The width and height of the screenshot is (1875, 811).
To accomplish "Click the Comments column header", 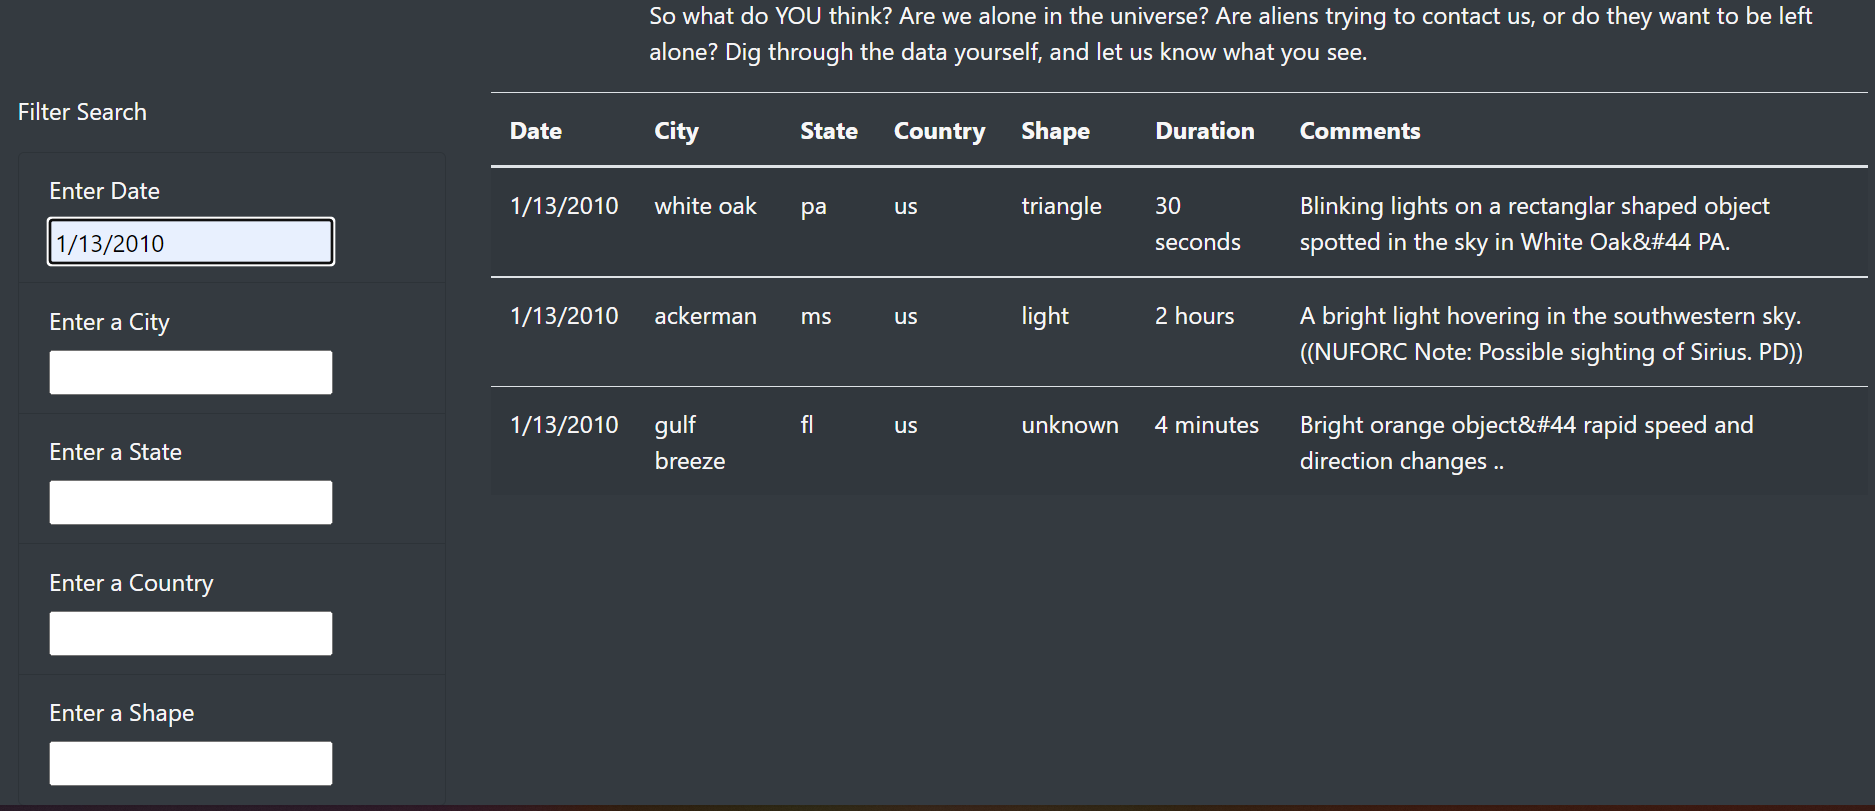I will [x=1360, y=131].
